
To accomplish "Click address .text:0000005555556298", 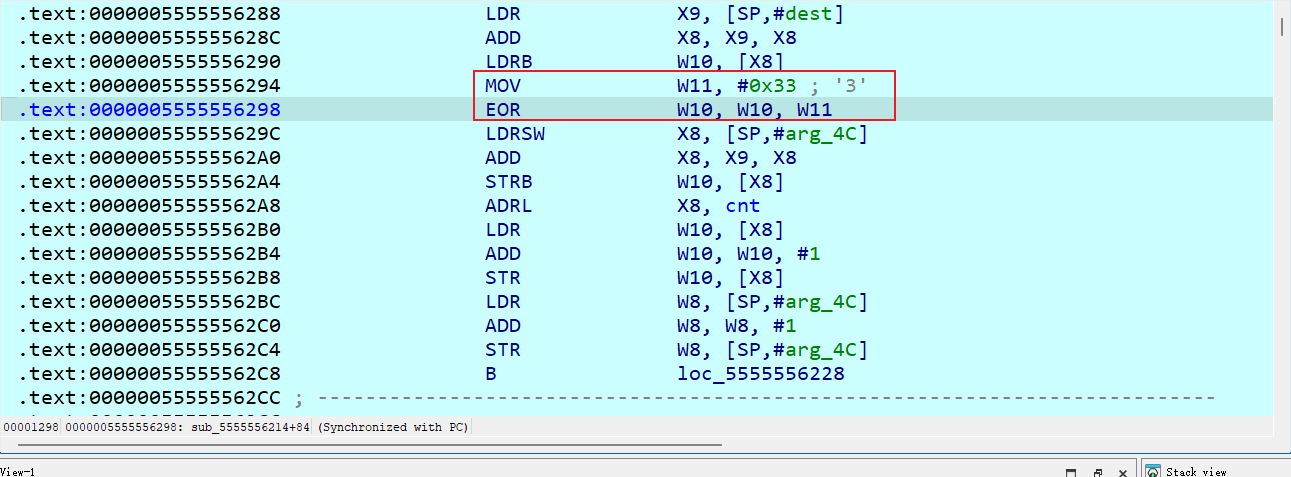I will [x=150, y=110].
